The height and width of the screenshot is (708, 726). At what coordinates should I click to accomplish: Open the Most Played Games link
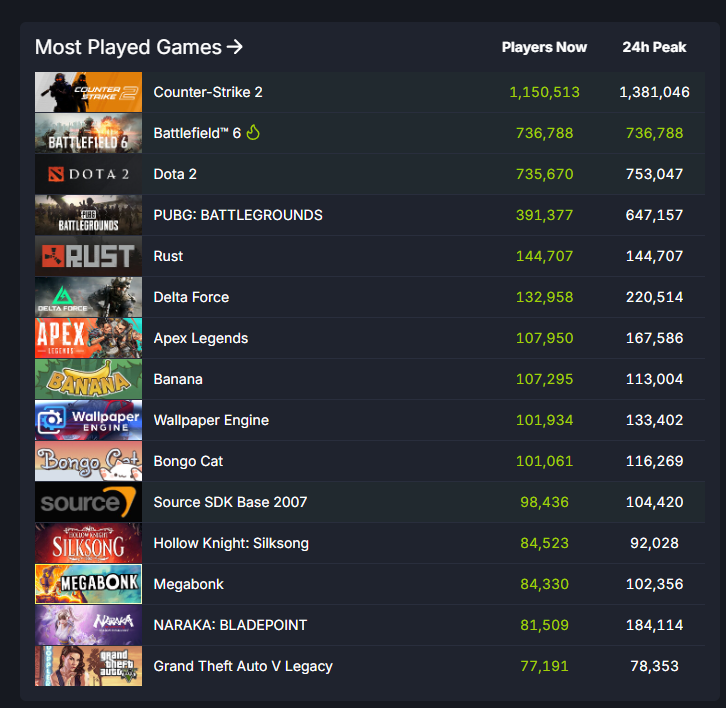(138, 47)
